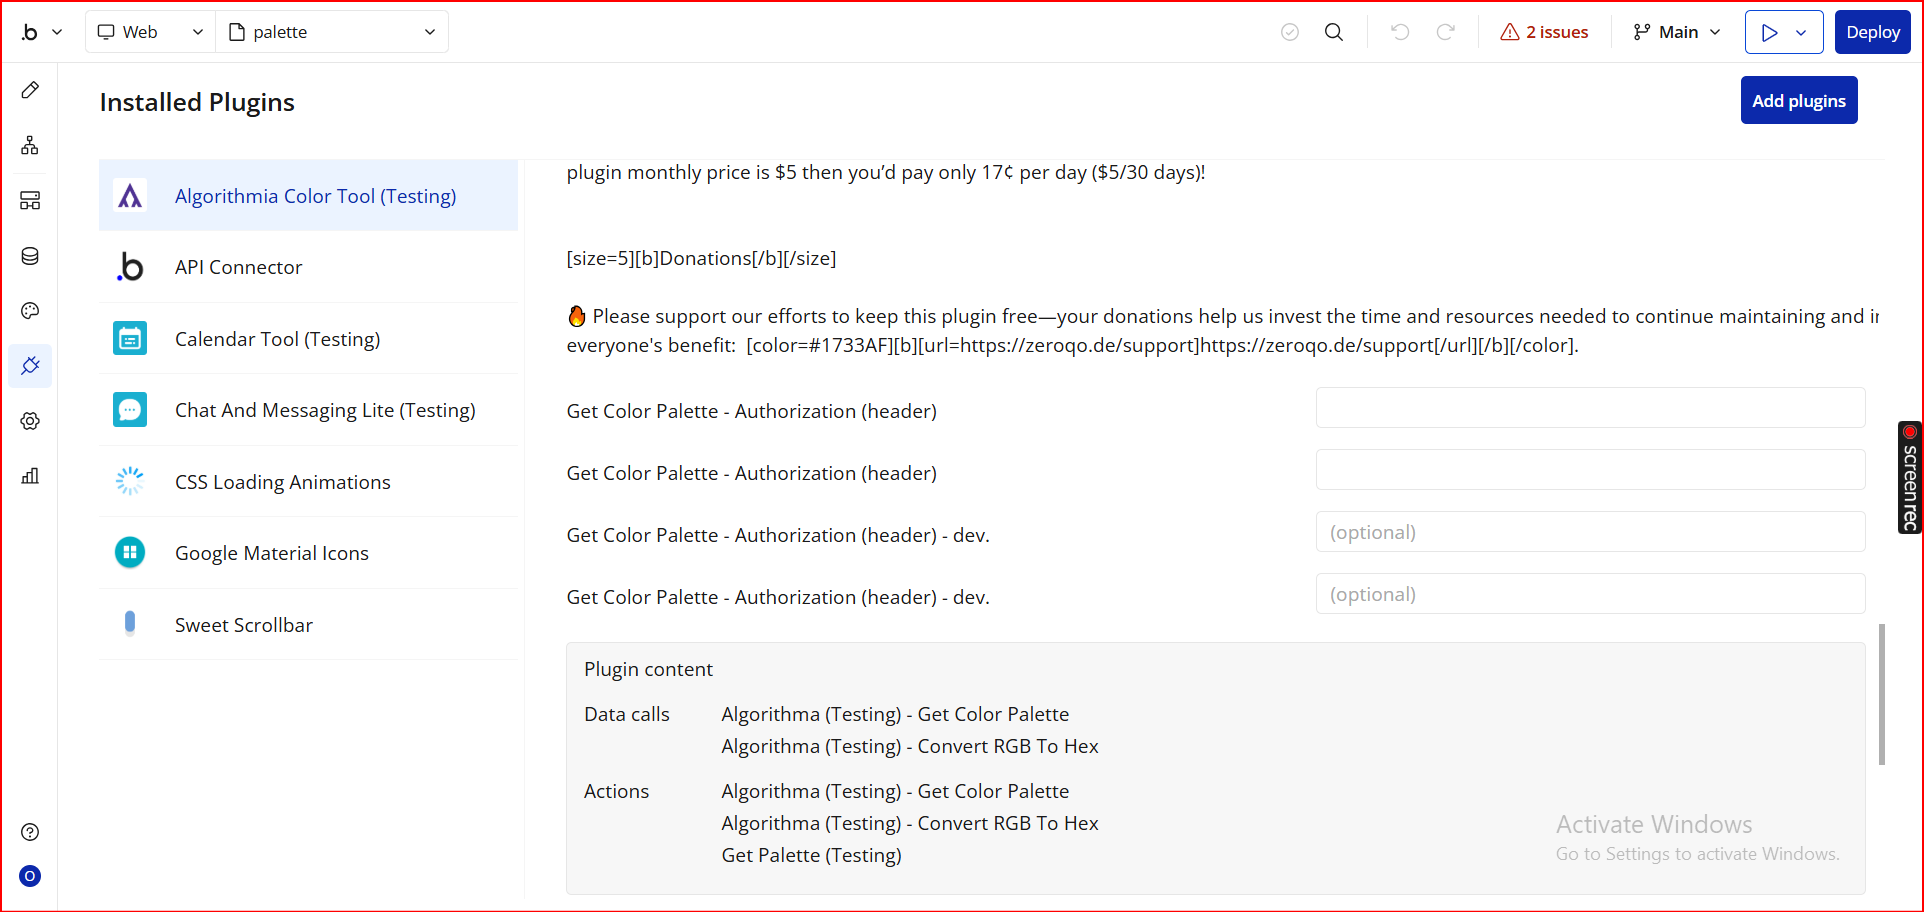This screenshot has height=912, width=1924.
Task: Select Sweet Scrollbar plugin
Action: (243, 625)
